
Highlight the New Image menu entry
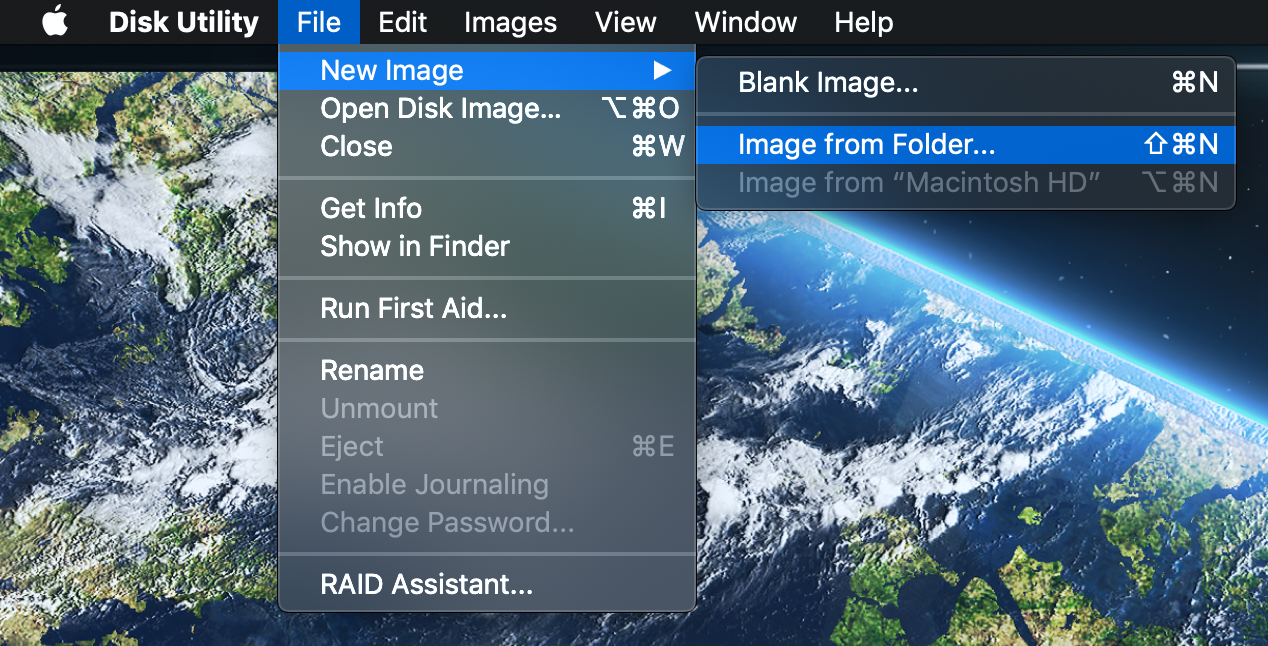tap(391, 70)
